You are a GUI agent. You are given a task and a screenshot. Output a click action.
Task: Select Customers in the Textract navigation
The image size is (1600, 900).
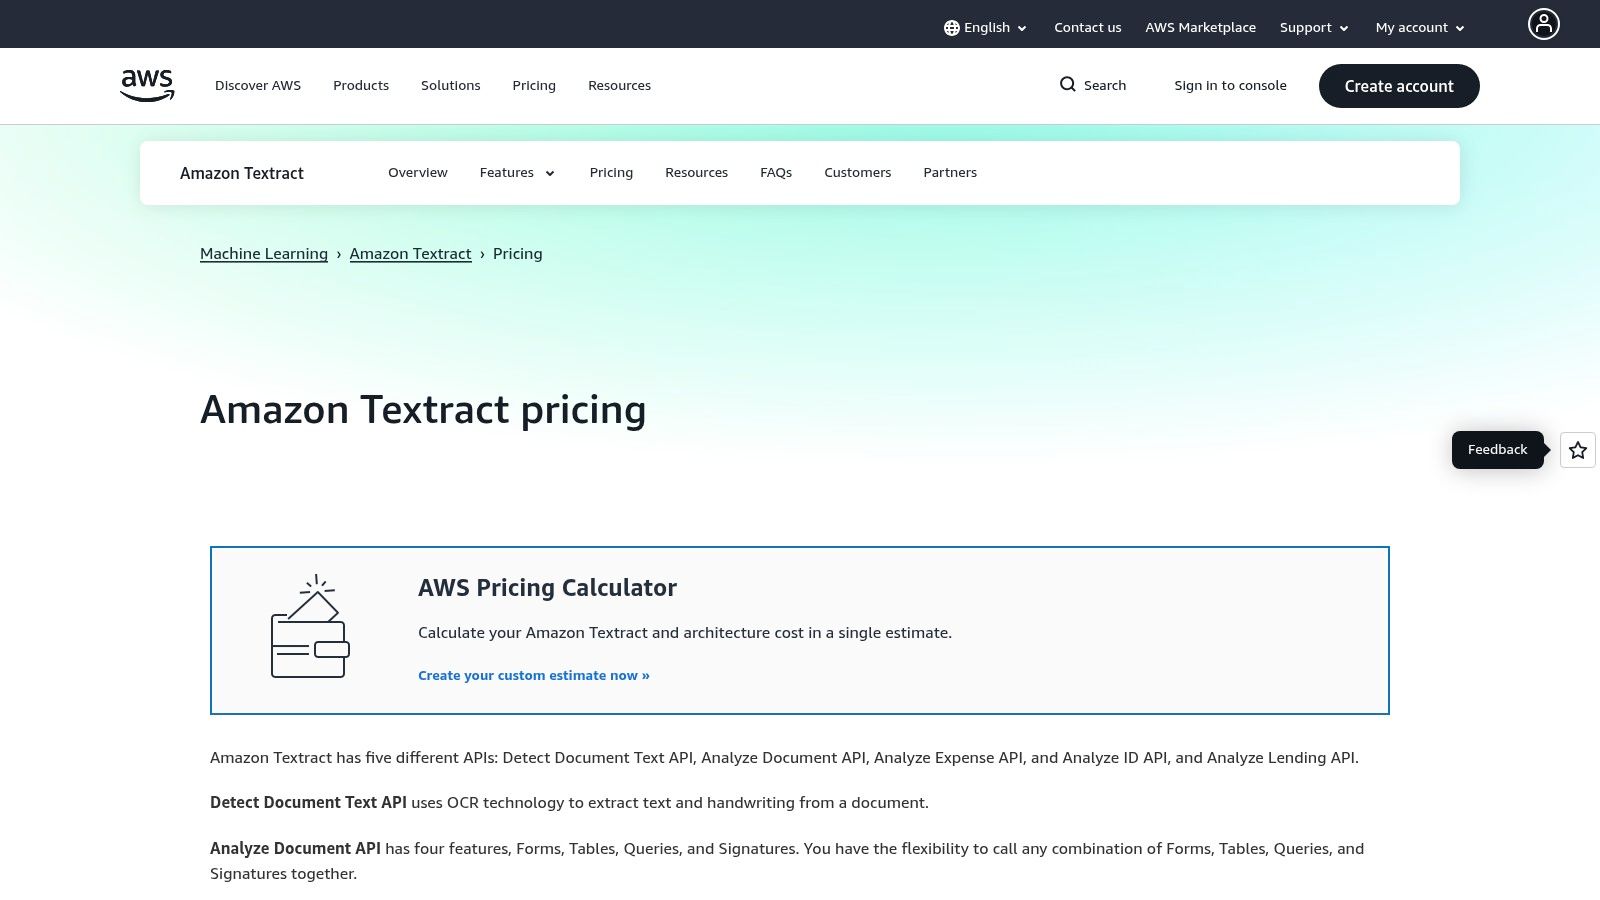(857, 172)
